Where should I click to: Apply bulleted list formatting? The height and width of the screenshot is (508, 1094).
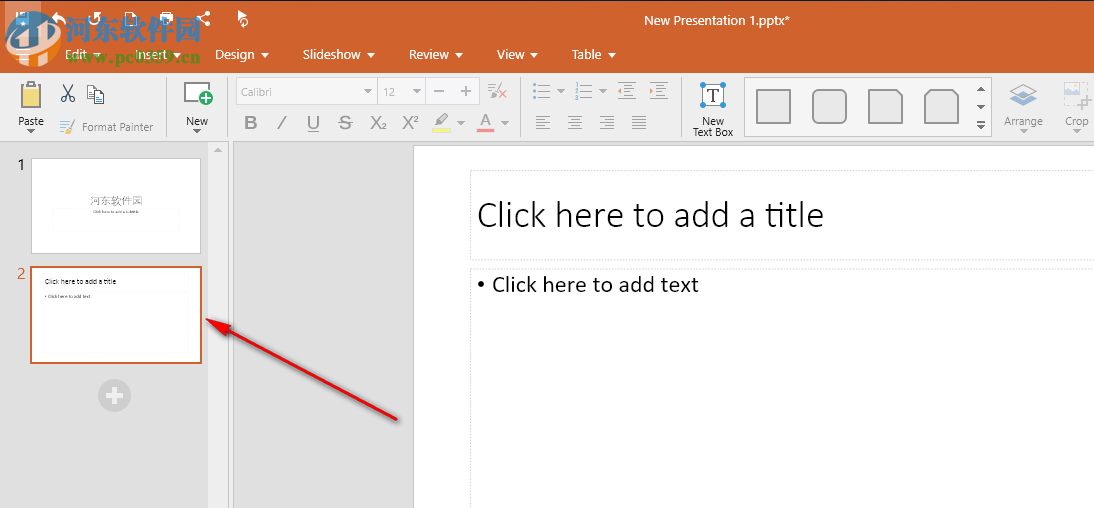click(x=541, y=91)
